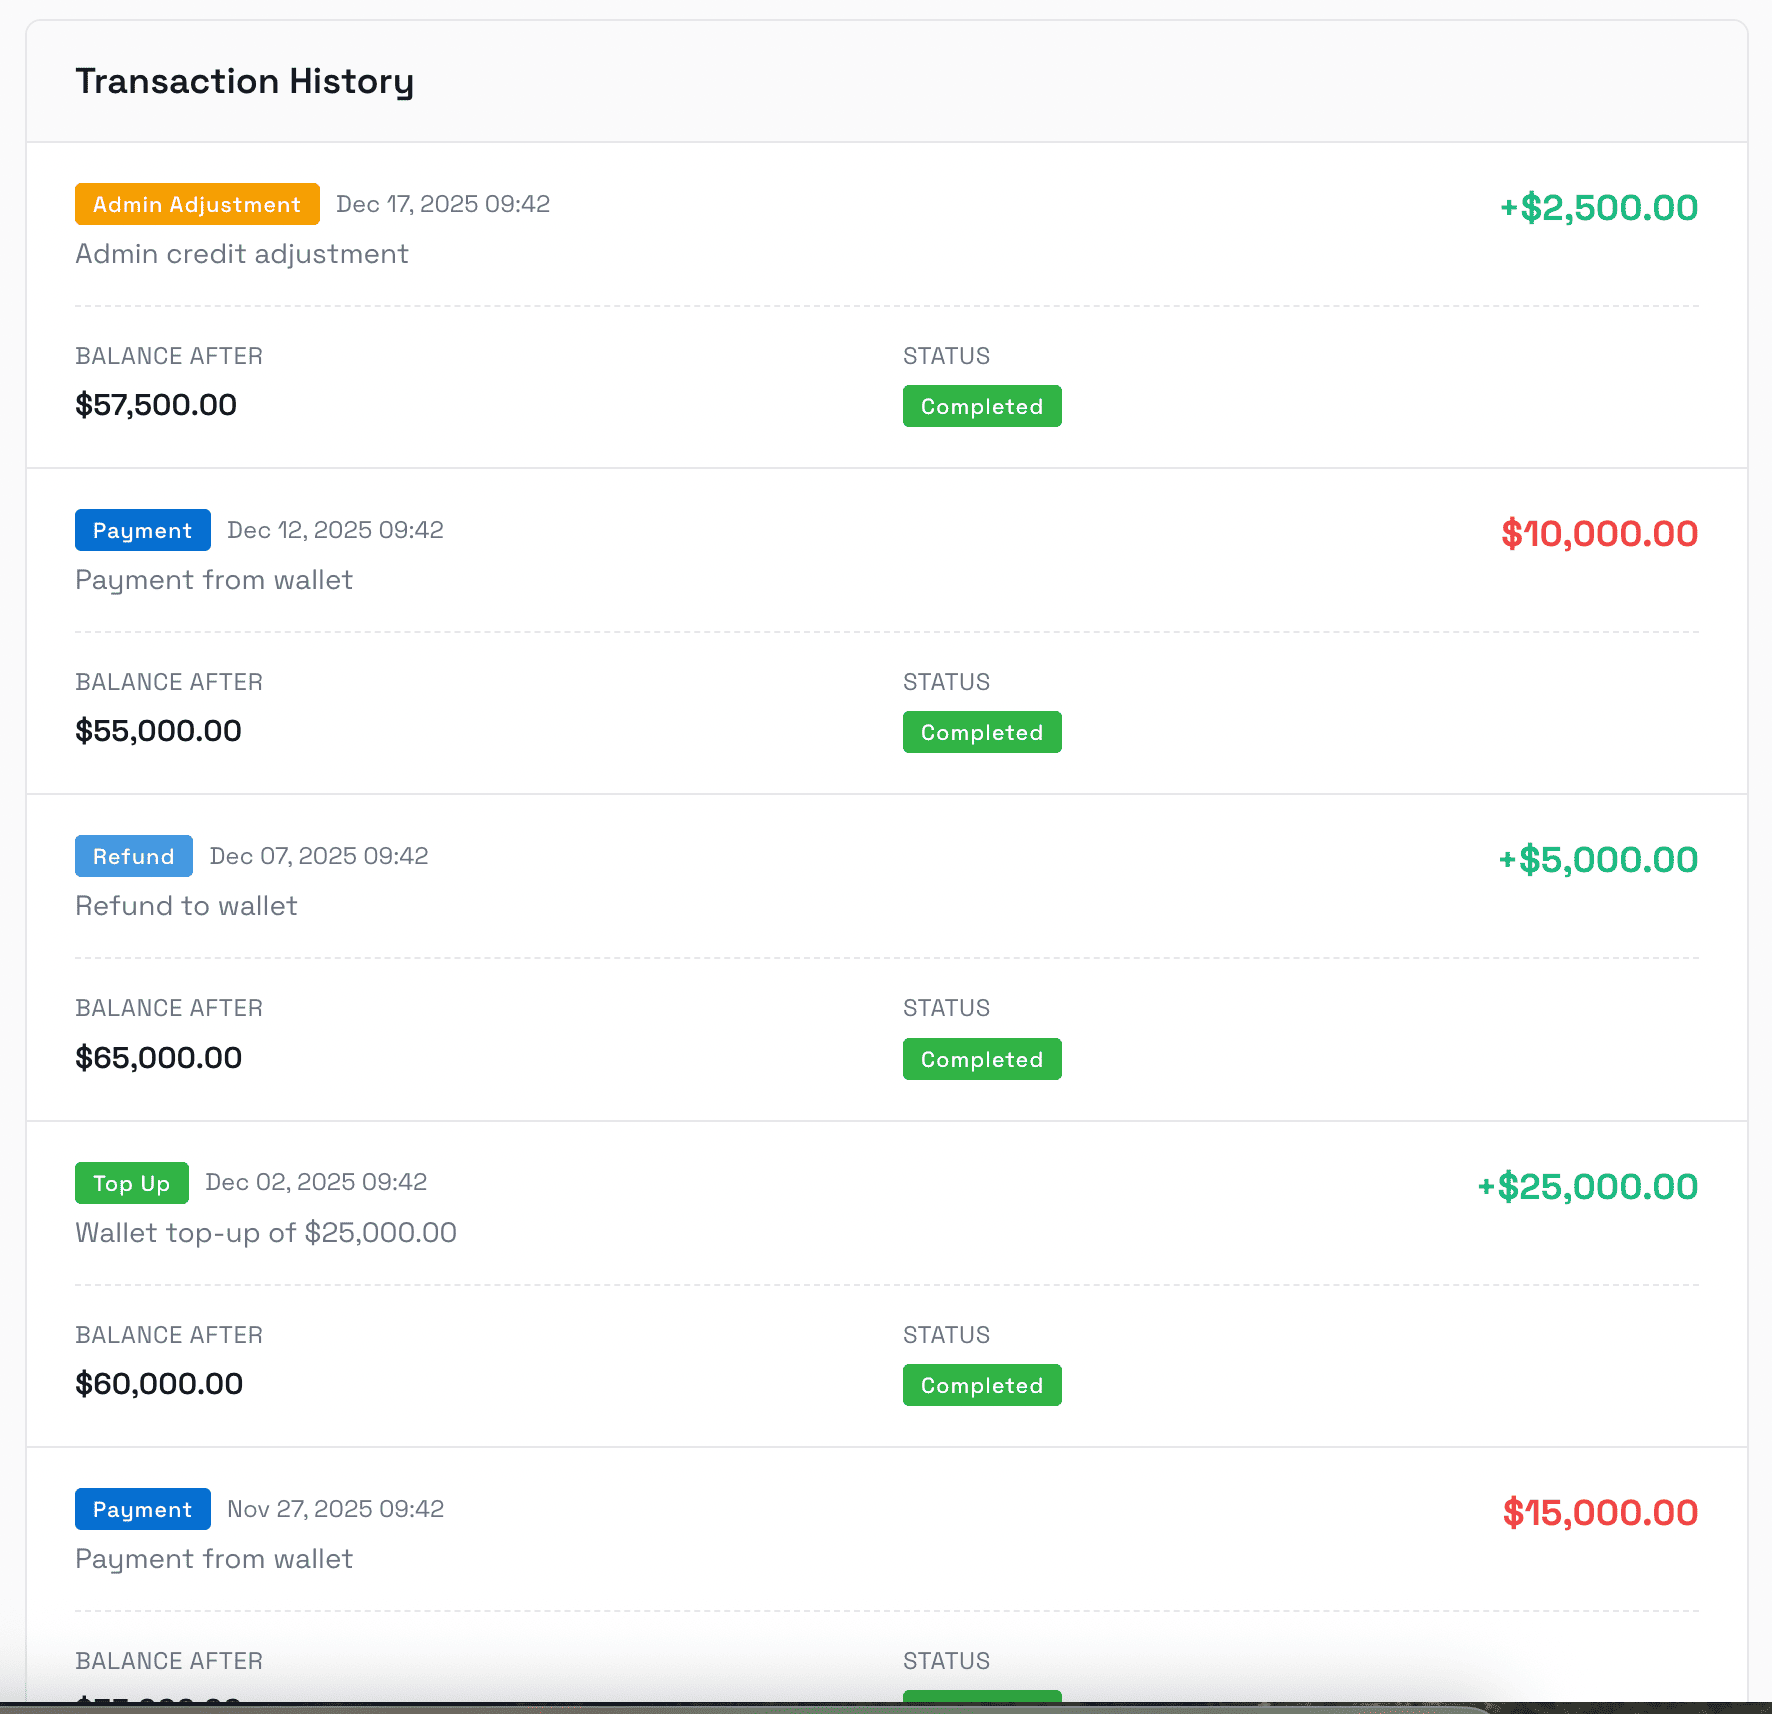Click the $57,500.00 balance after value
The height and width of the screenshot is (1714, 1772).
click(156, 405)
